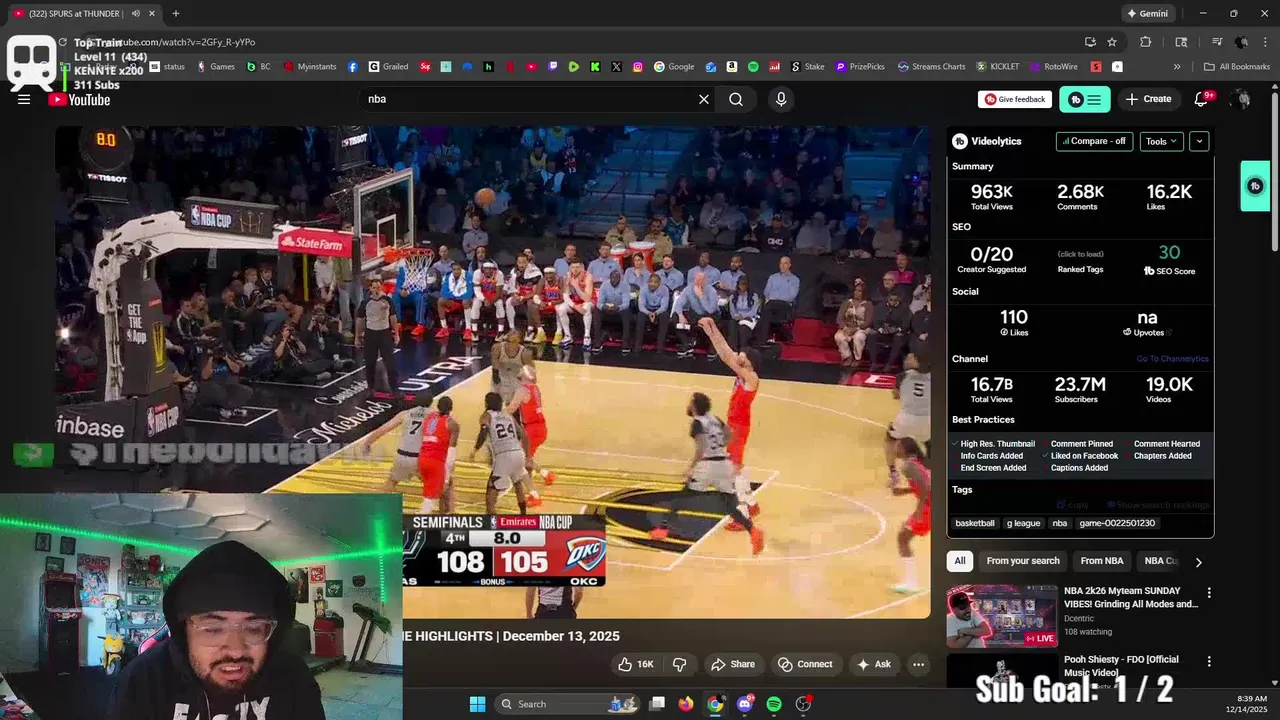Click the page scrollbar thumb
The image size is (1280, 720).
click(1274, 170)
